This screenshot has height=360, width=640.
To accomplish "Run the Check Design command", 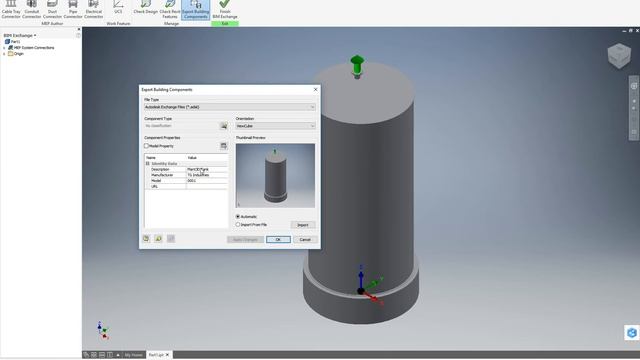I will point(145,8).
